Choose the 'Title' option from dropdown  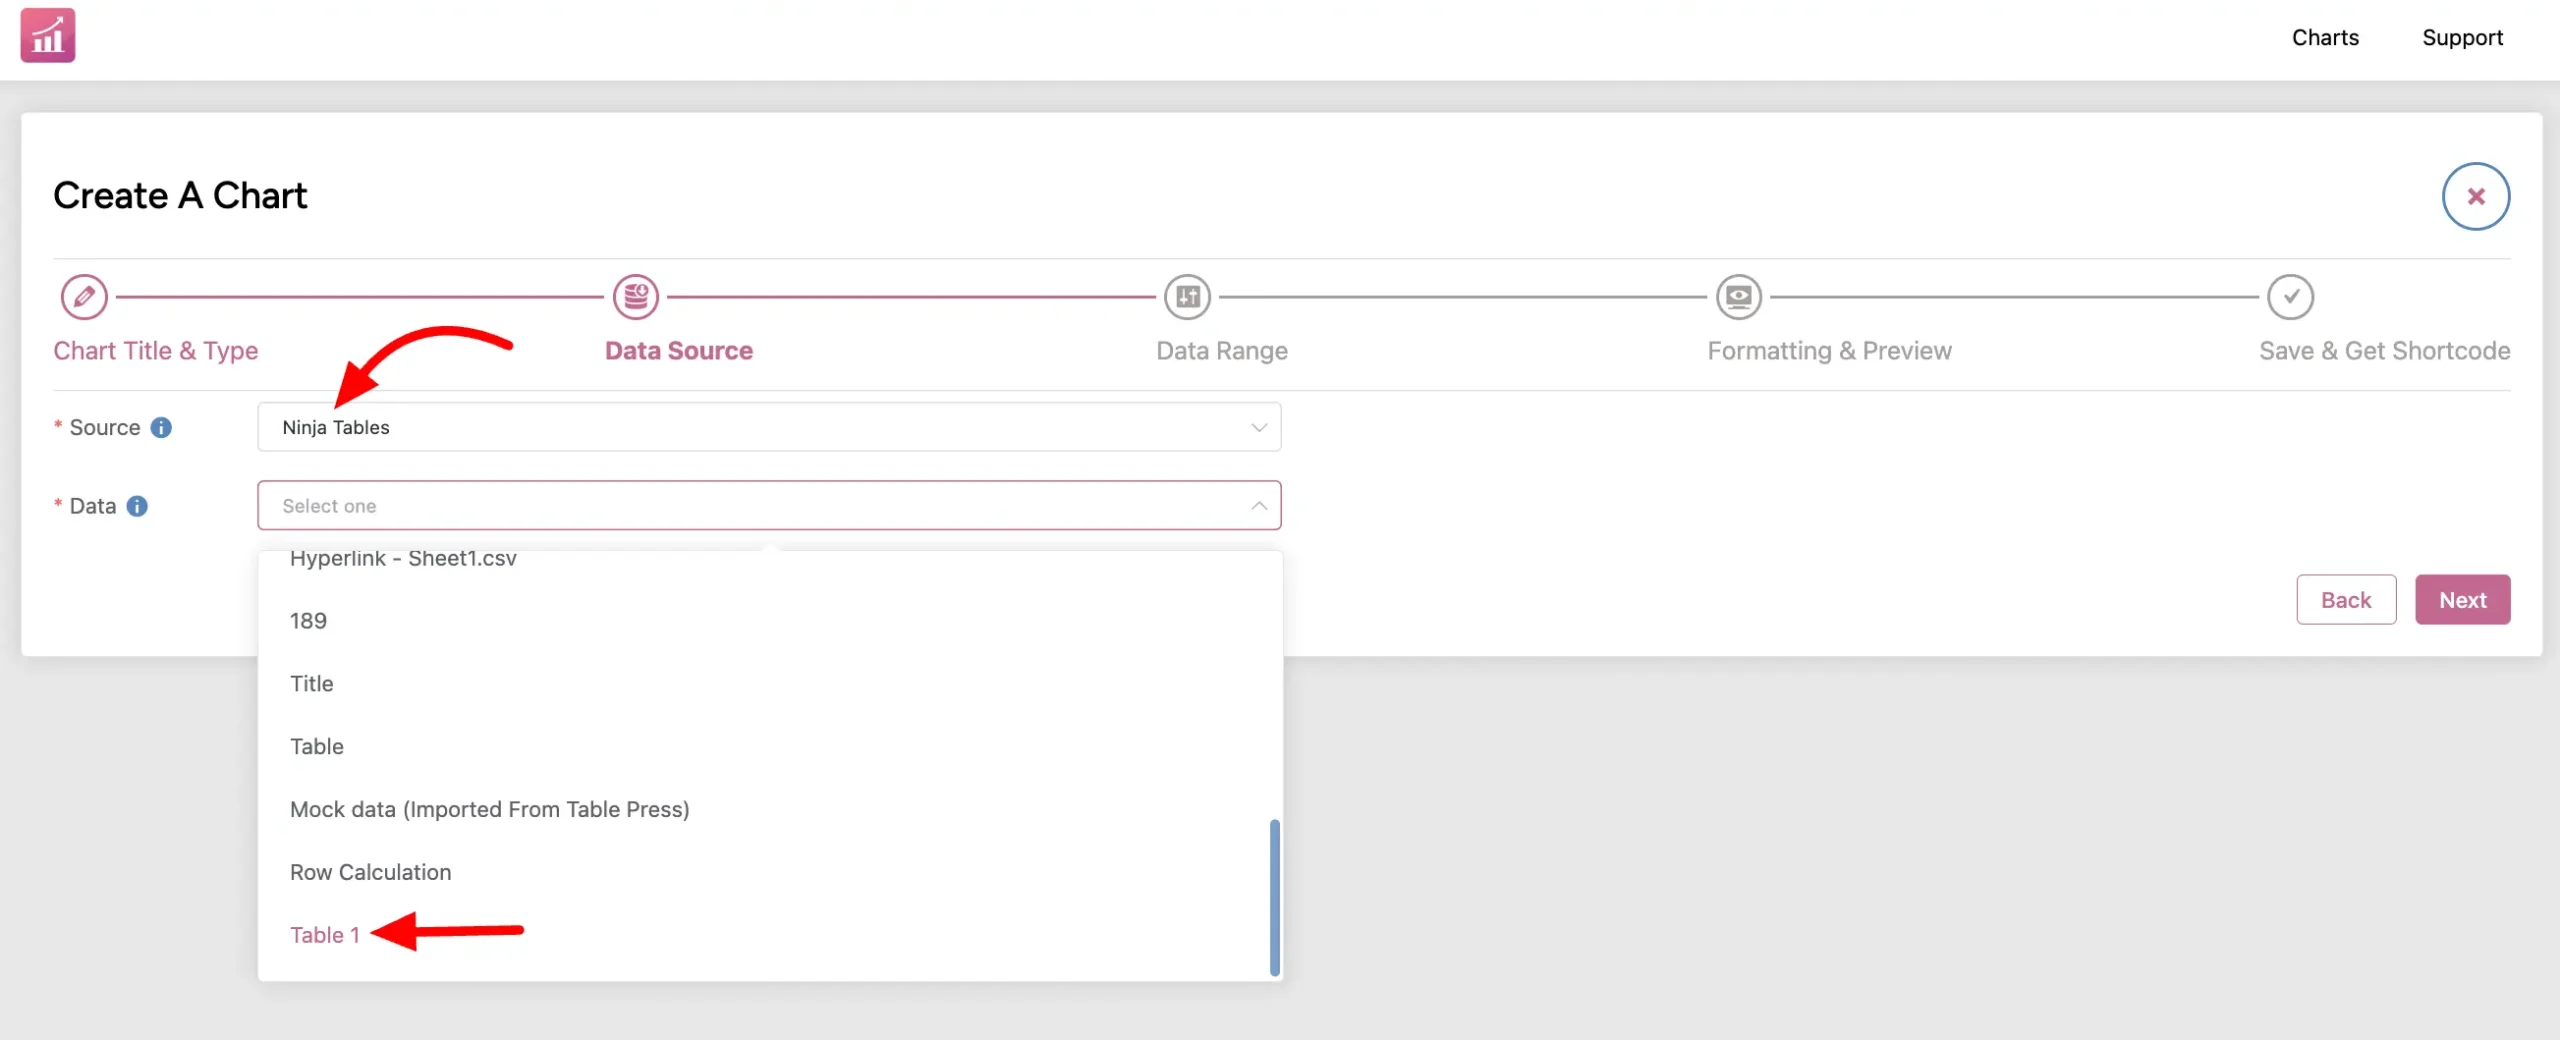tap(770, 684)
